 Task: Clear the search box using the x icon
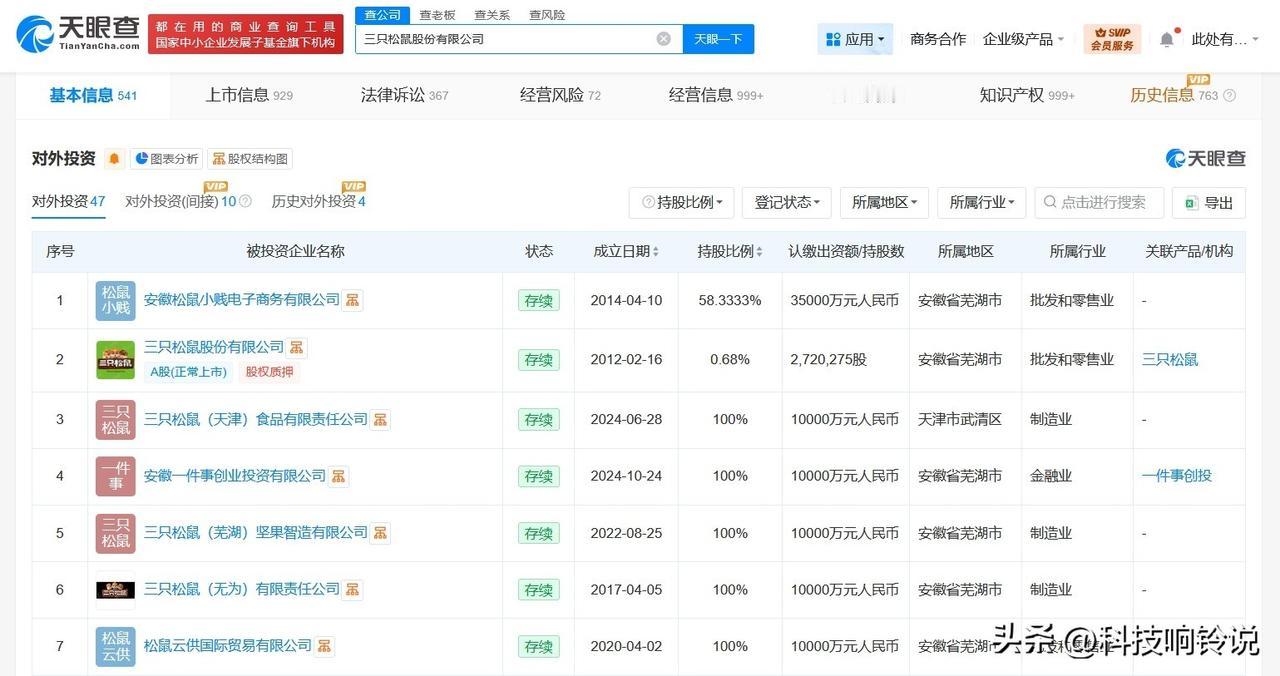tap(663, 38)
